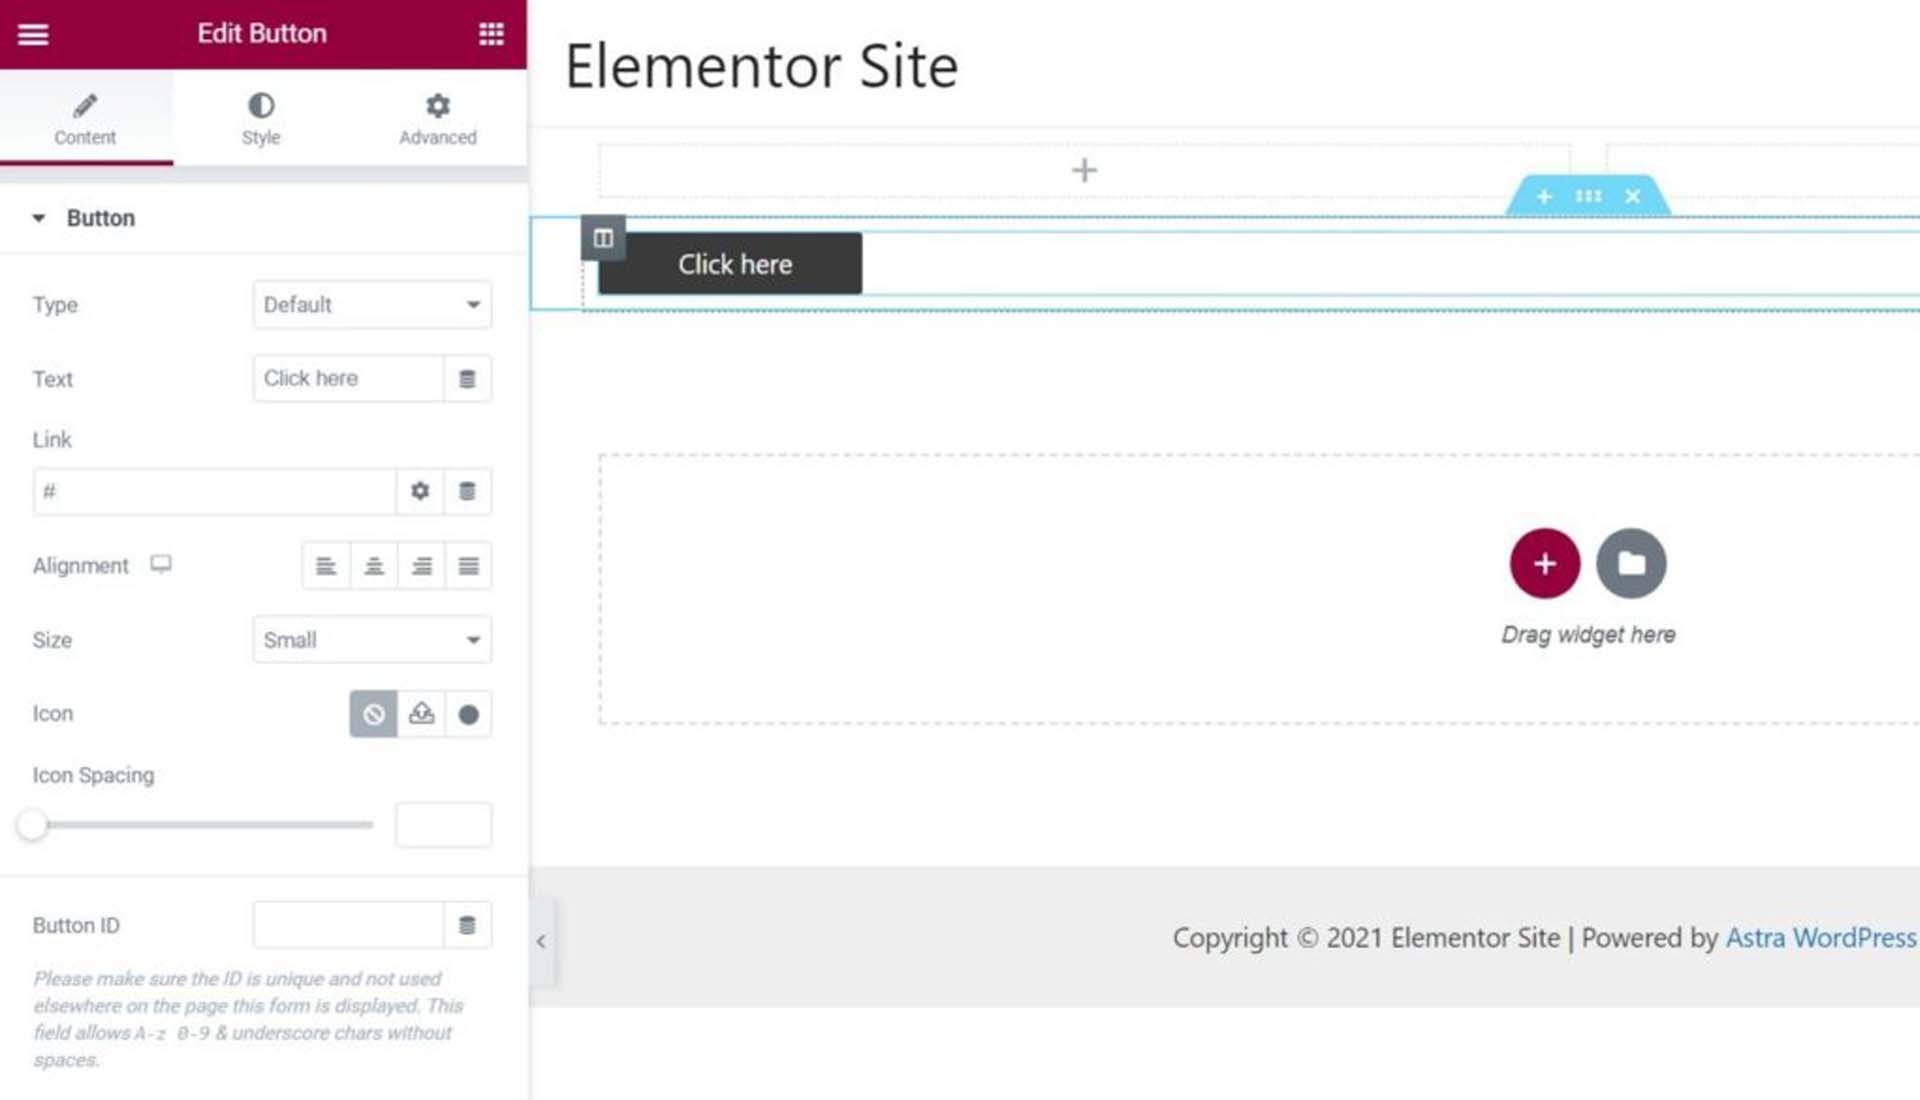Open dynamic tags for Text field
This screenshot has height=1100, width=1920.
pyautogui.click(x=467, y=378)
